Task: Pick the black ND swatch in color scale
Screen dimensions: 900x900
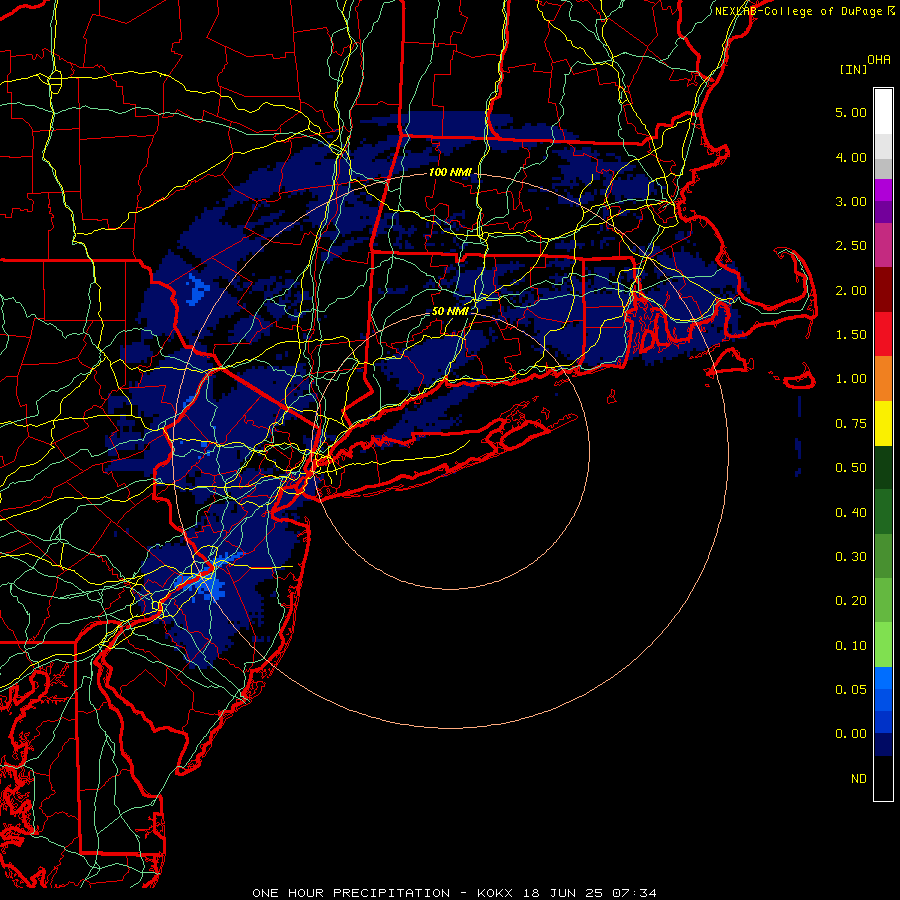Action: pyautogui.click(x=883, y=778)
